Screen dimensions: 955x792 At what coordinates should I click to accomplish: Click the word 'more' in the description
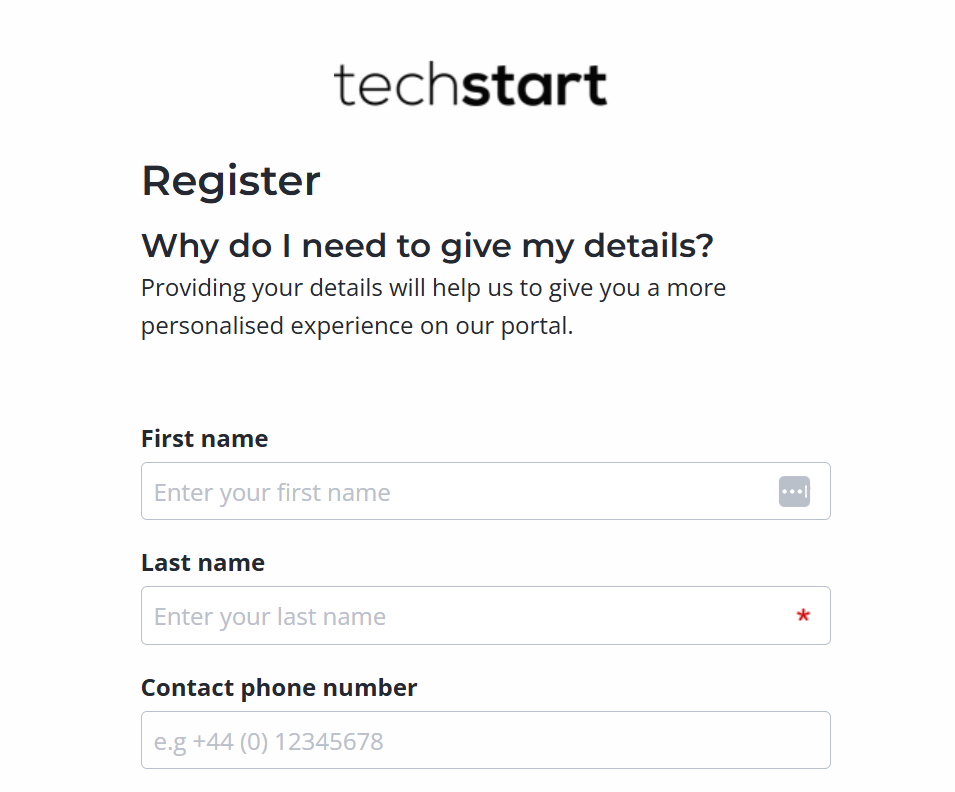coord(695,288)
